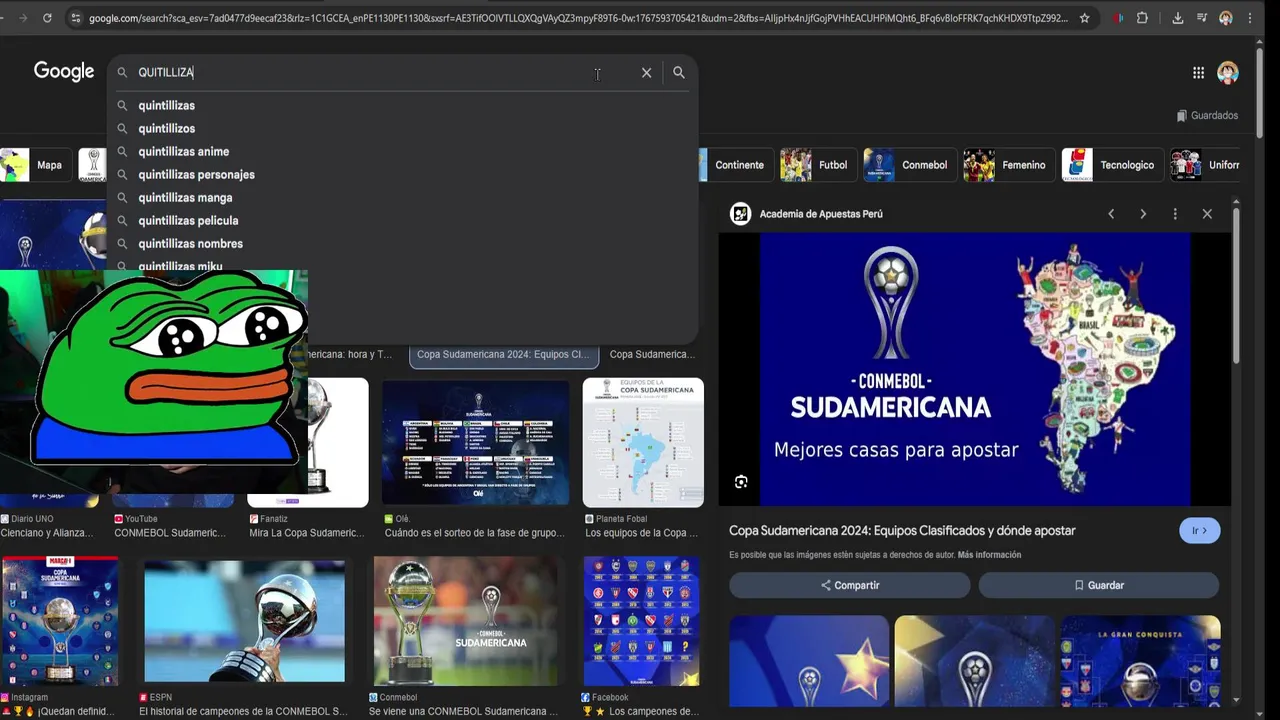This screenshot has width=1280, height=720.
Task: Show previous image in preview panel
Action: click(1111, 214)
